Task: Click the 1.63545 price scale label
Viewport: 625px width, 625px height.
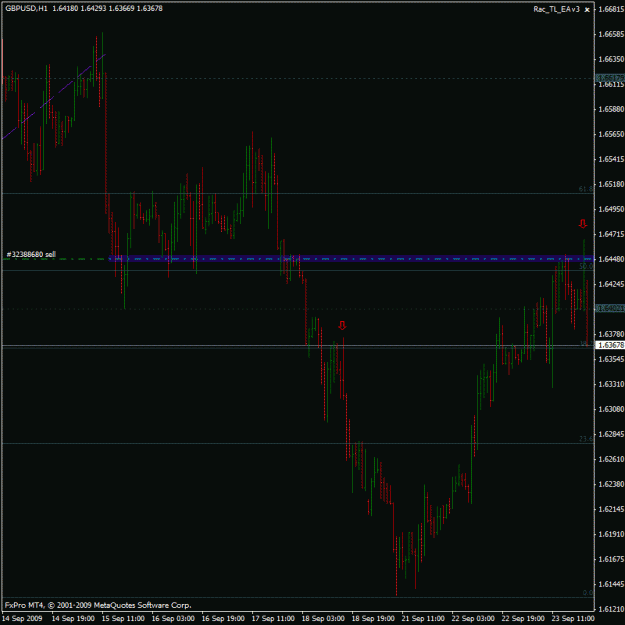Action: (x=611, y=359)
